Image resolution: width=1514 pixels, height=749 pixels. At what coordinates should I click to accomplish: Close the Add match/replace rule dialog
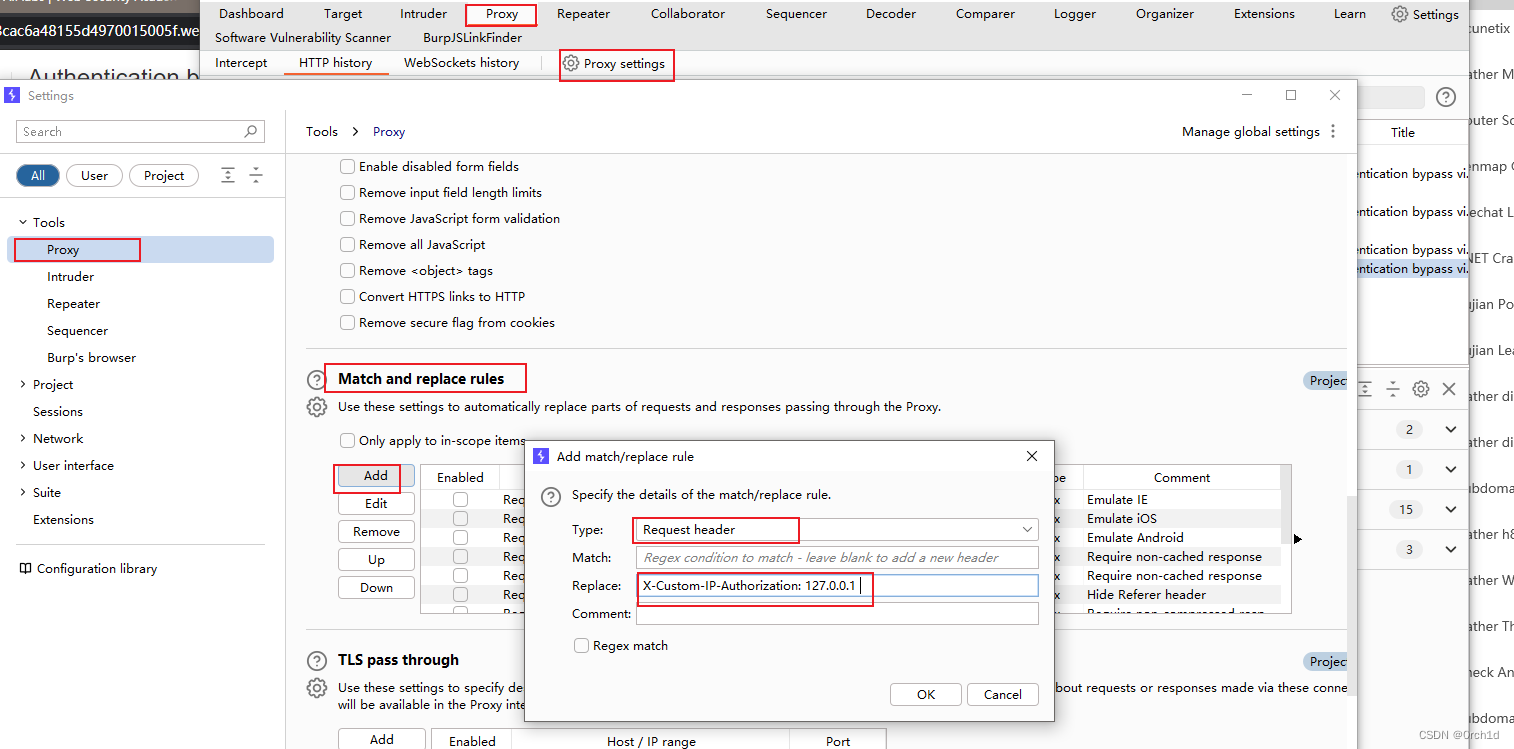[x=1032, y=456]
